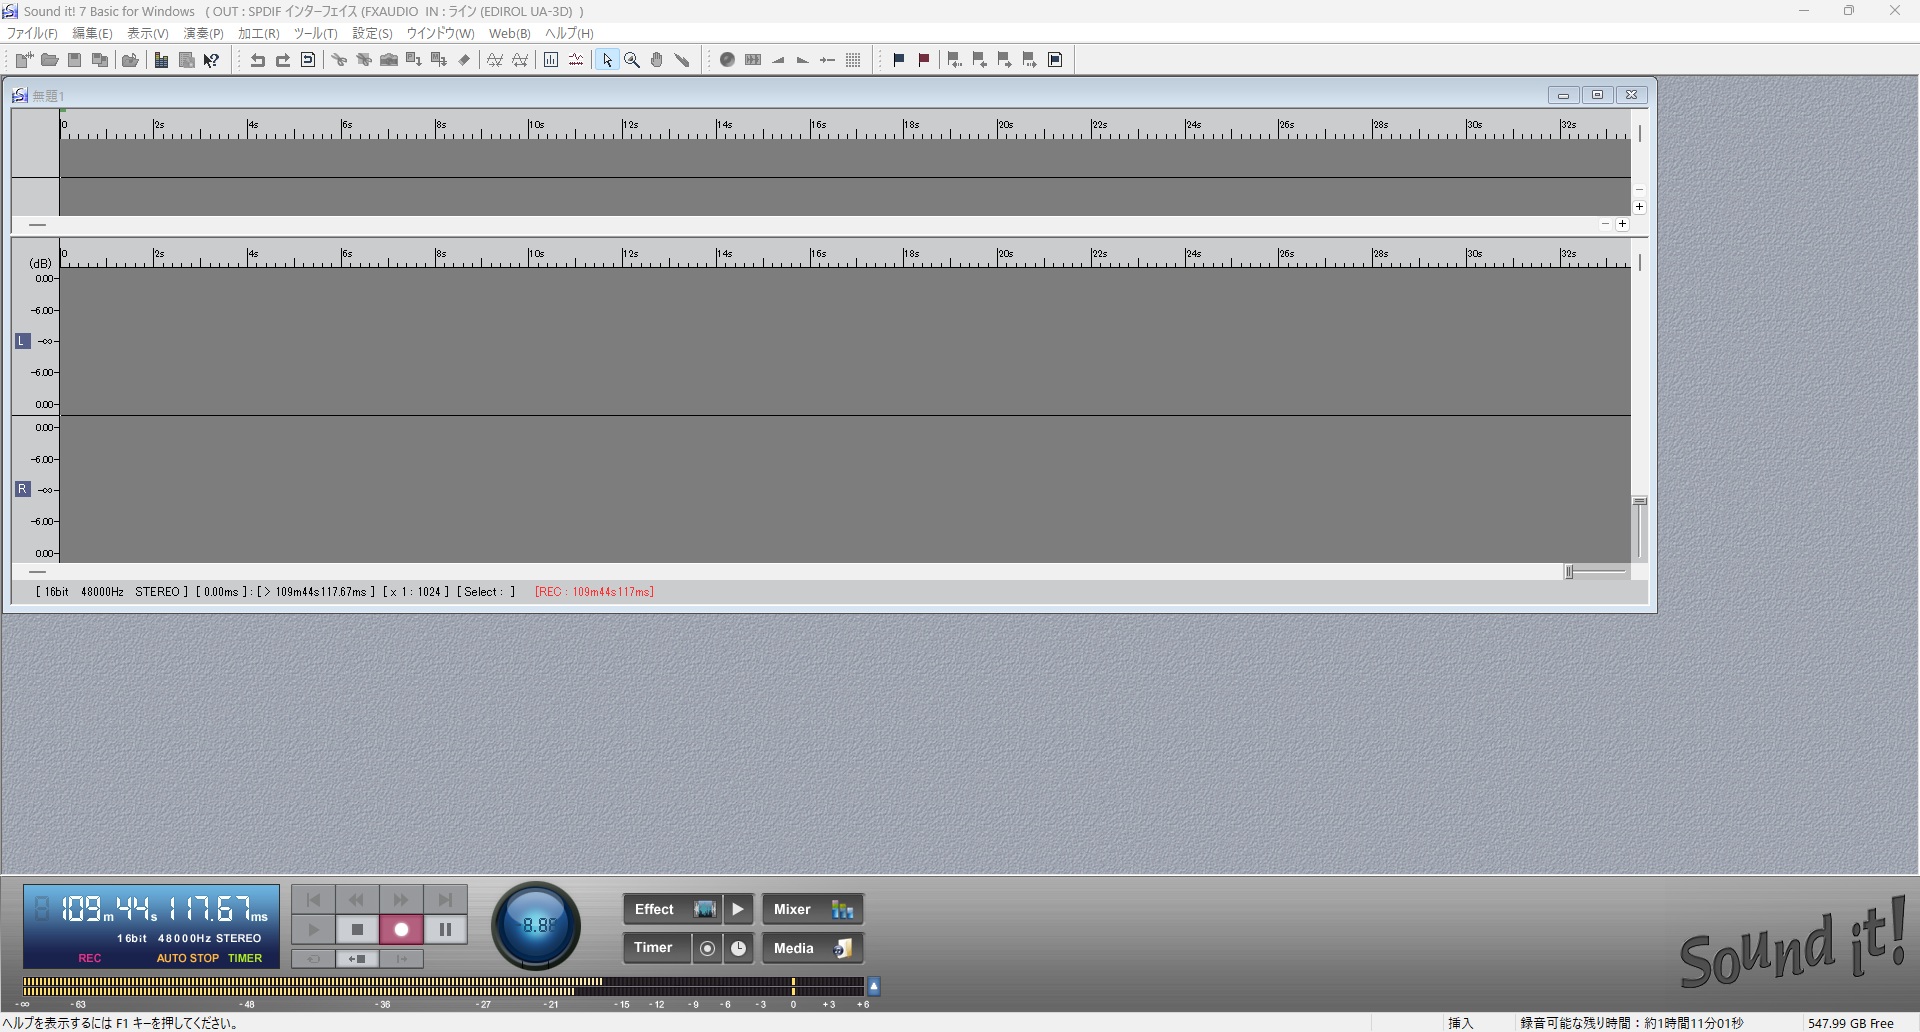The image size is (1920, 1032).
Task: Open the ファイル(F) menu
Action: point(32,33)
